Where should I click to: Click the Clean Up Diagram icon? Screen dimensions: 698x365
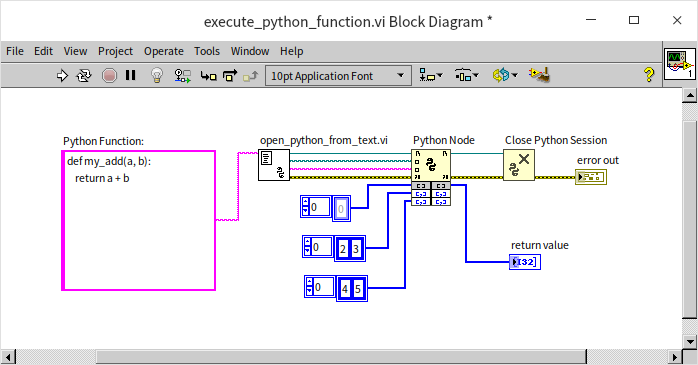tap(539, 75)
